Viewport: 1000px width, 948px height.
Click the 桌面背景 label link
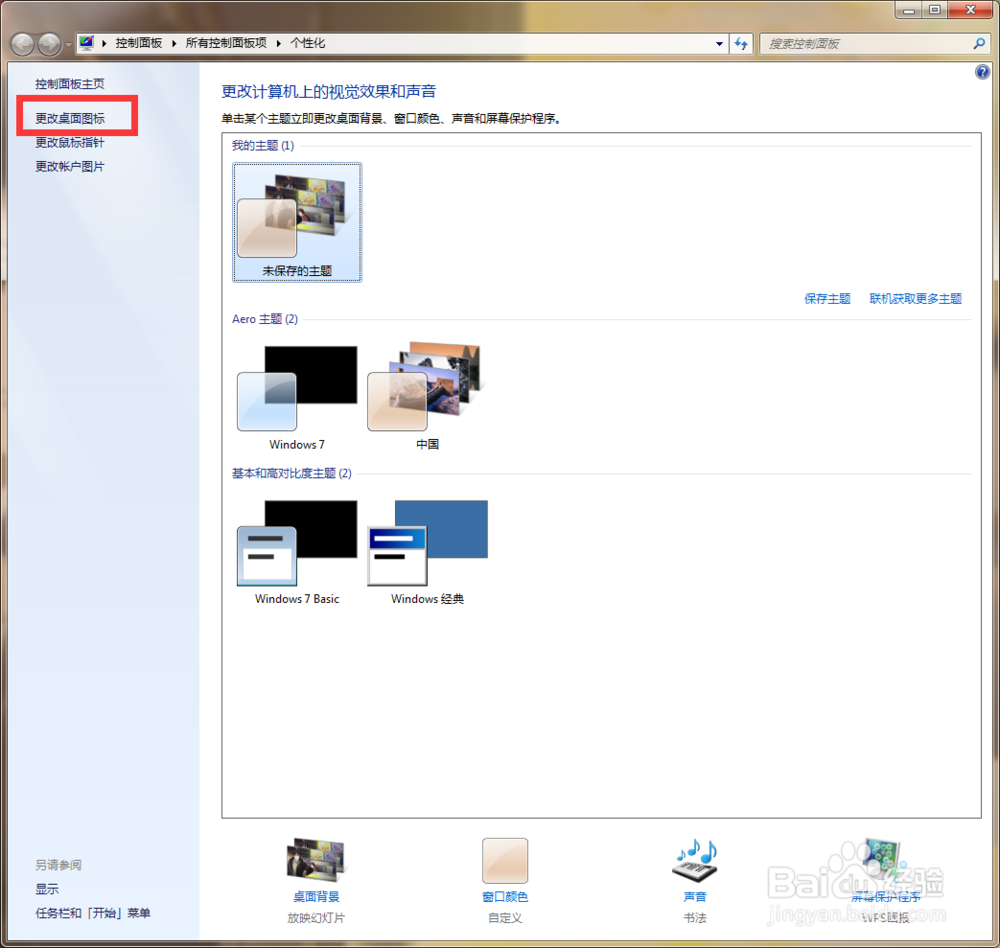[316, 896]
